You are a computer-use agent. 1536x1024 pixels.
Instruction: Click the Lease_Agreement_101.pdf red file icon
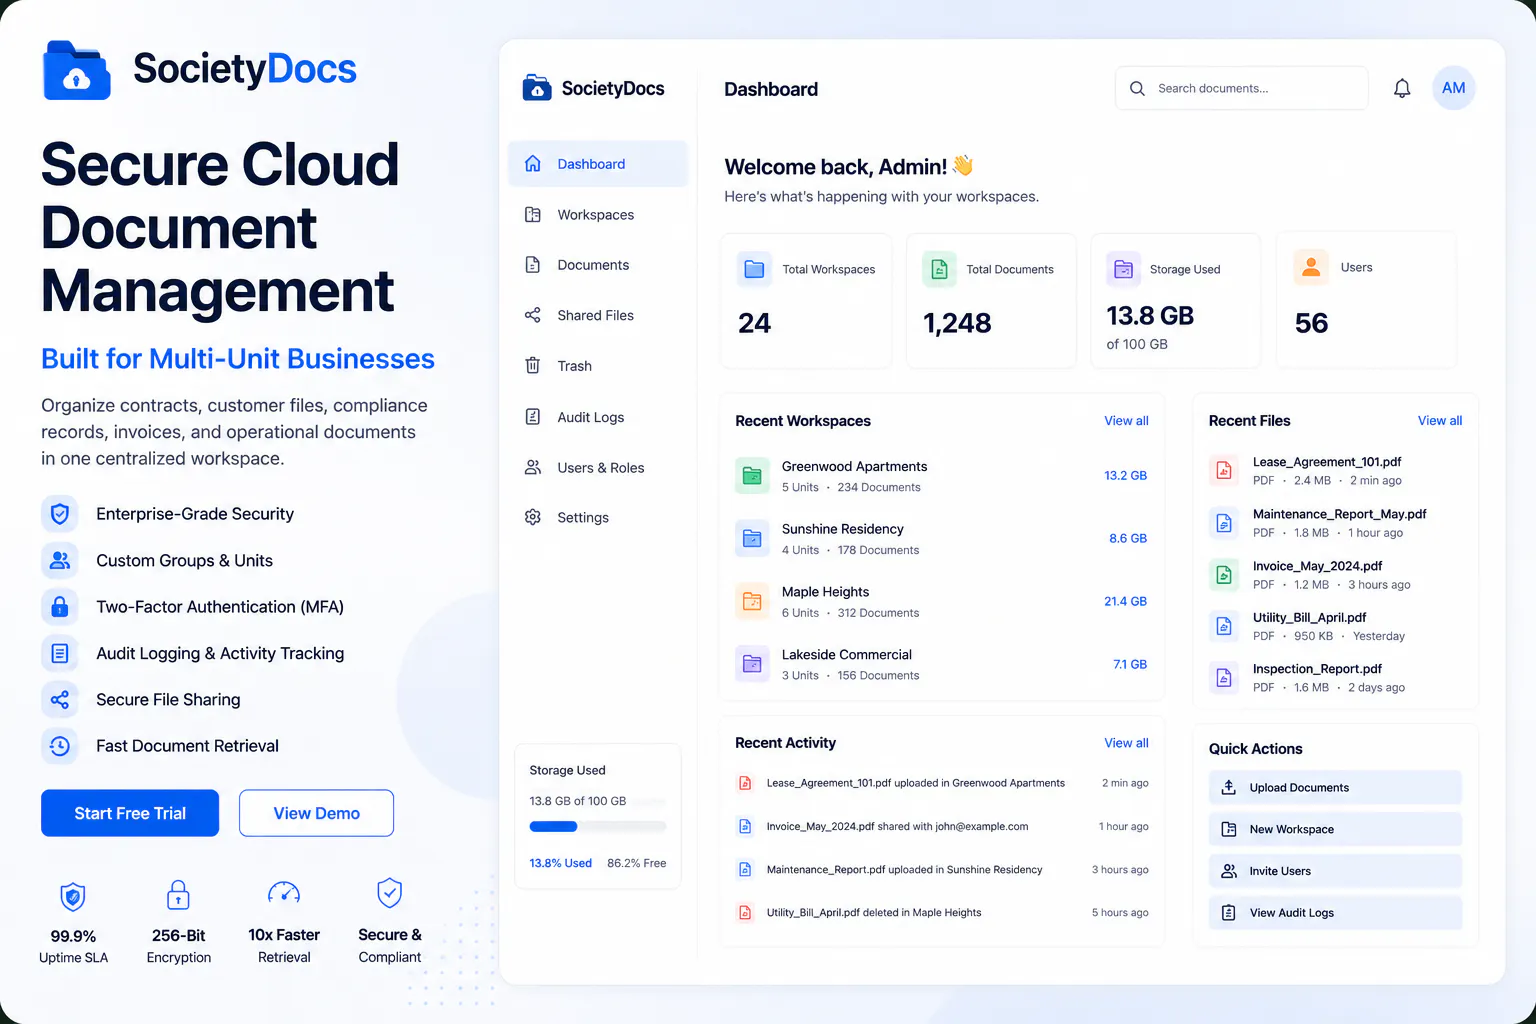1223,470
